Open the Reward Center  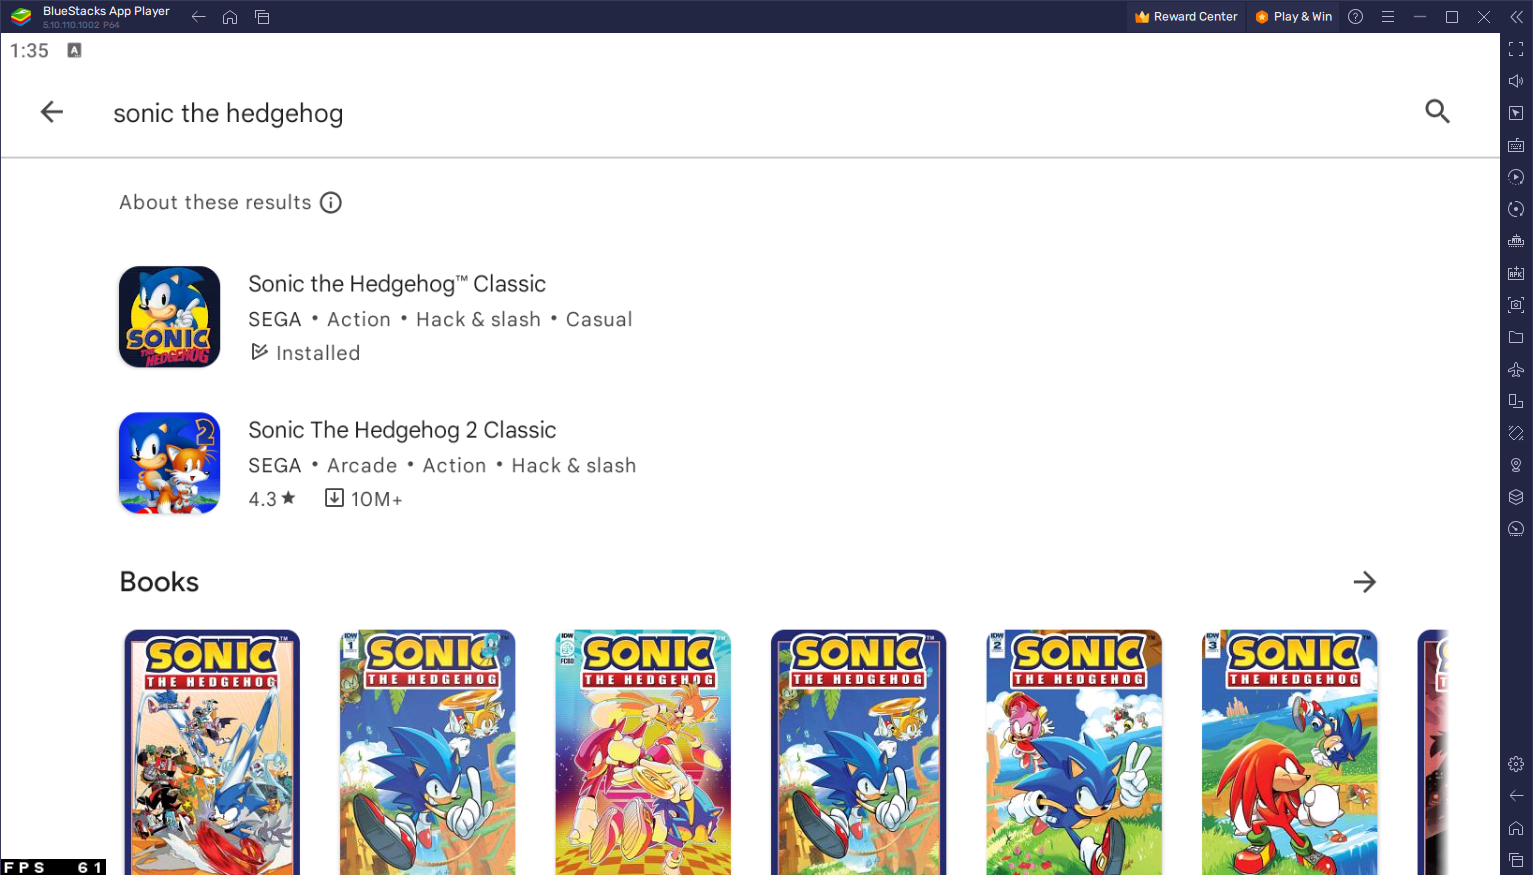(1186, 17)
